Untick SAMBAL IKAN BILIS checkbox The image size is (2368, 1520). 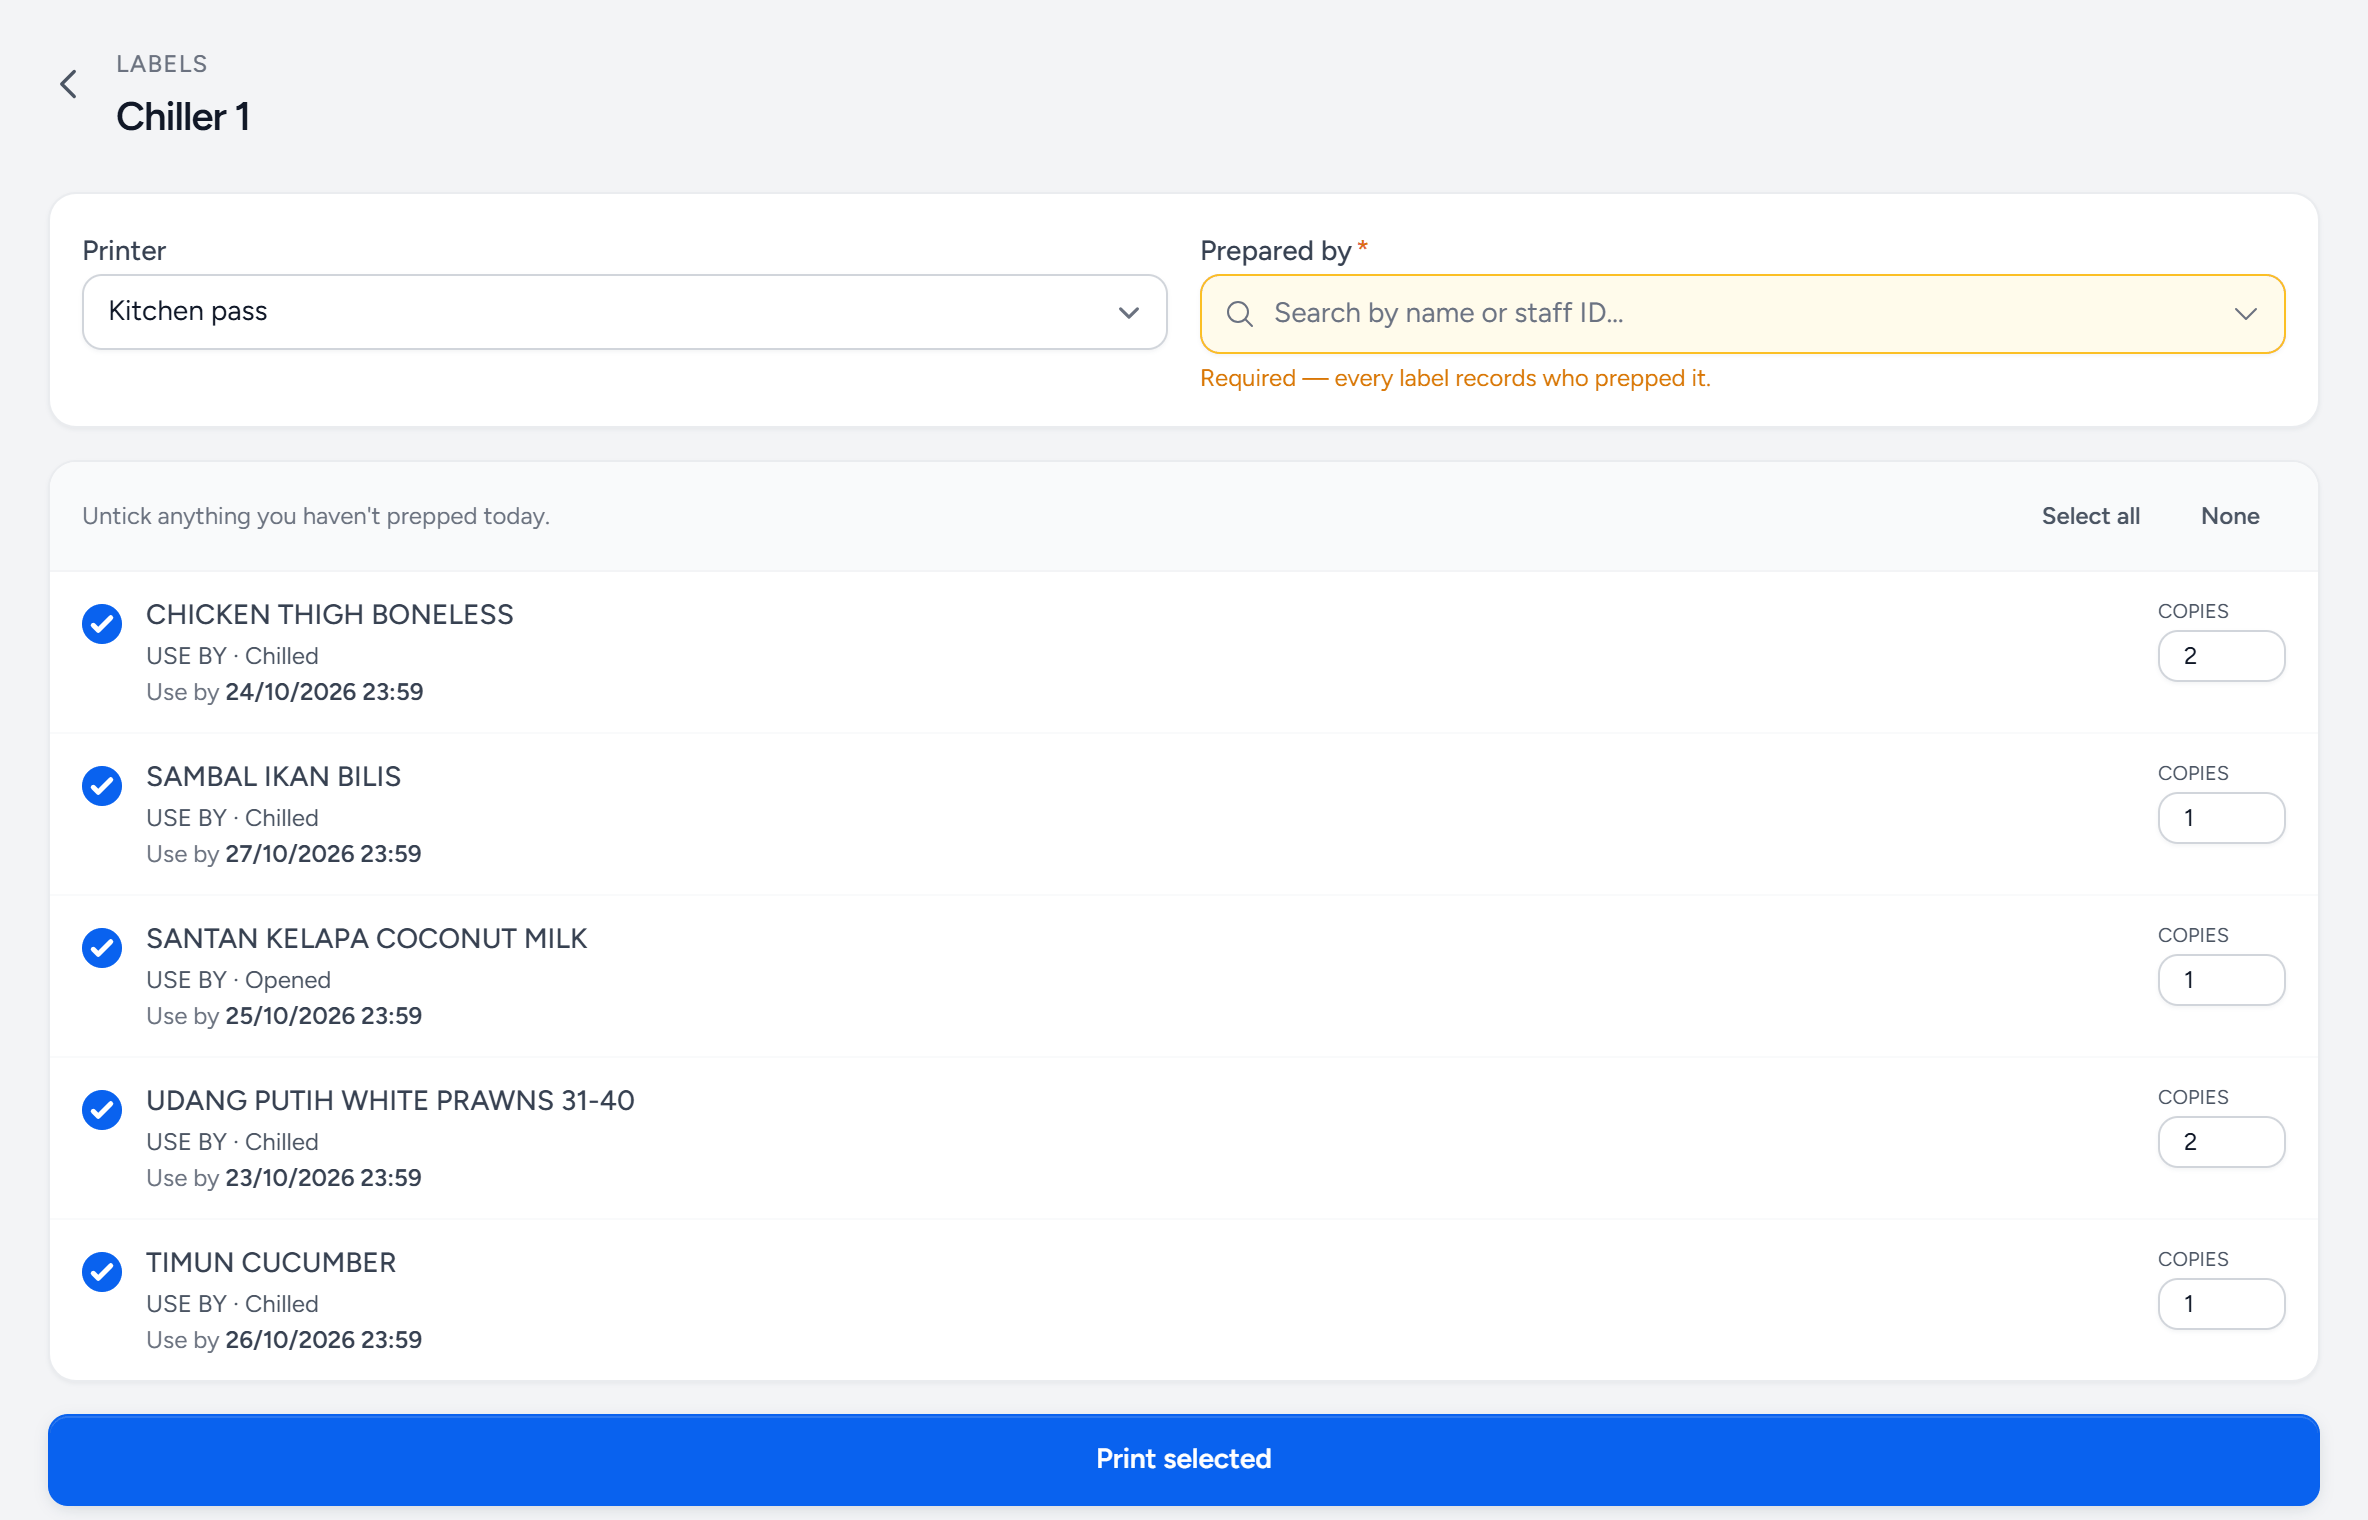click(x=102, y=786)
